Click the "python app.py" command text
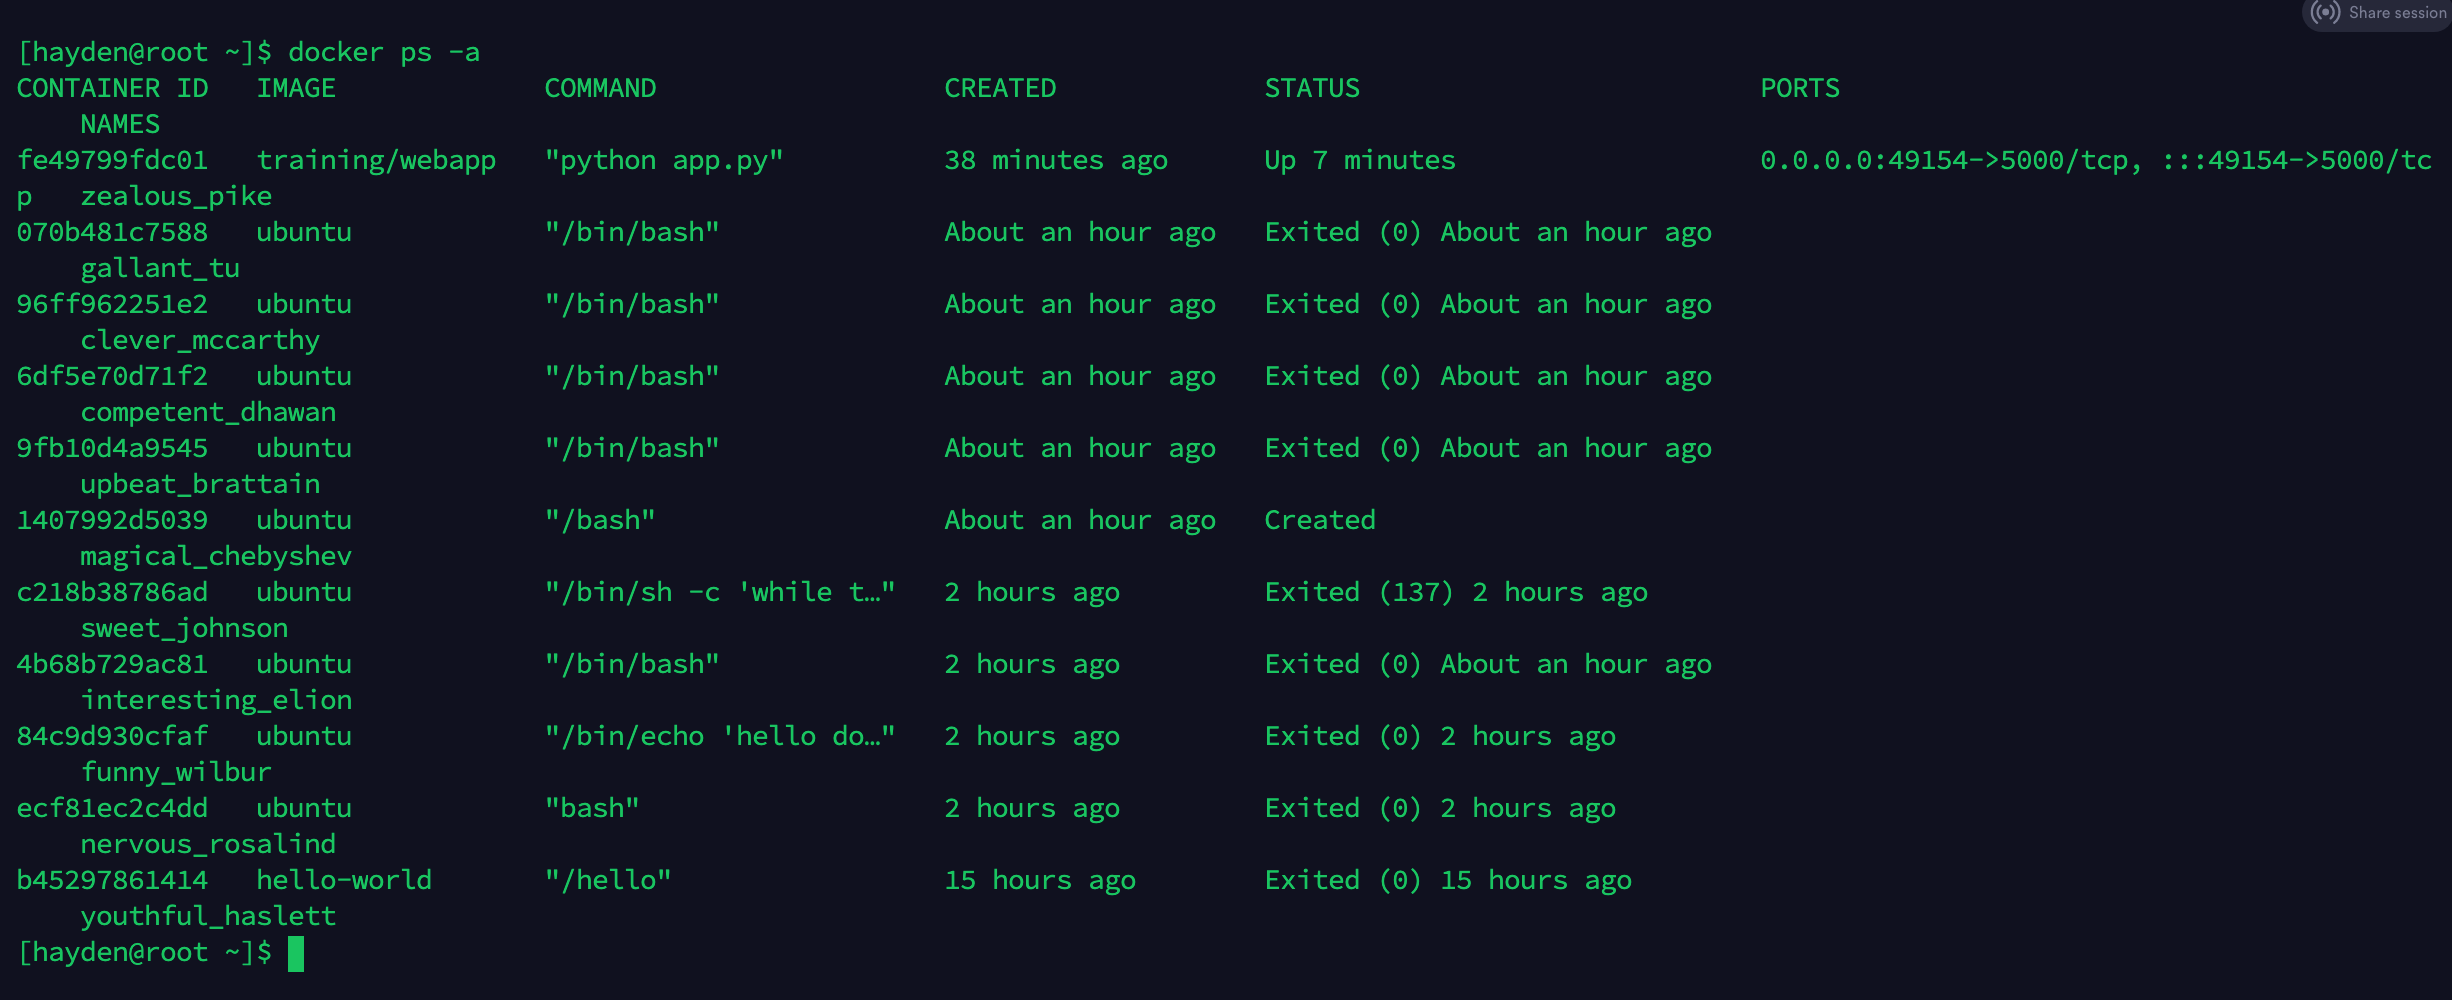 click(664, 161)
